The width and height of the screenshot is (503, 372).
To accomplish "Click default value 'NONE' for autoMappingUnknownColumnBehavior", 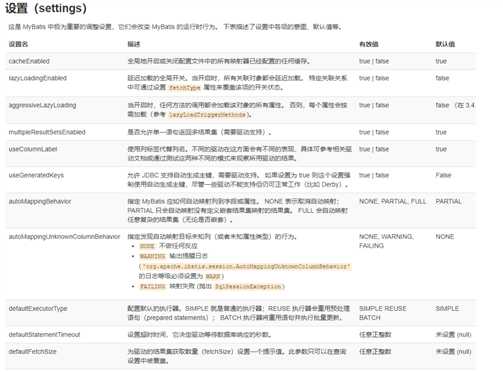I will [445, 236].
